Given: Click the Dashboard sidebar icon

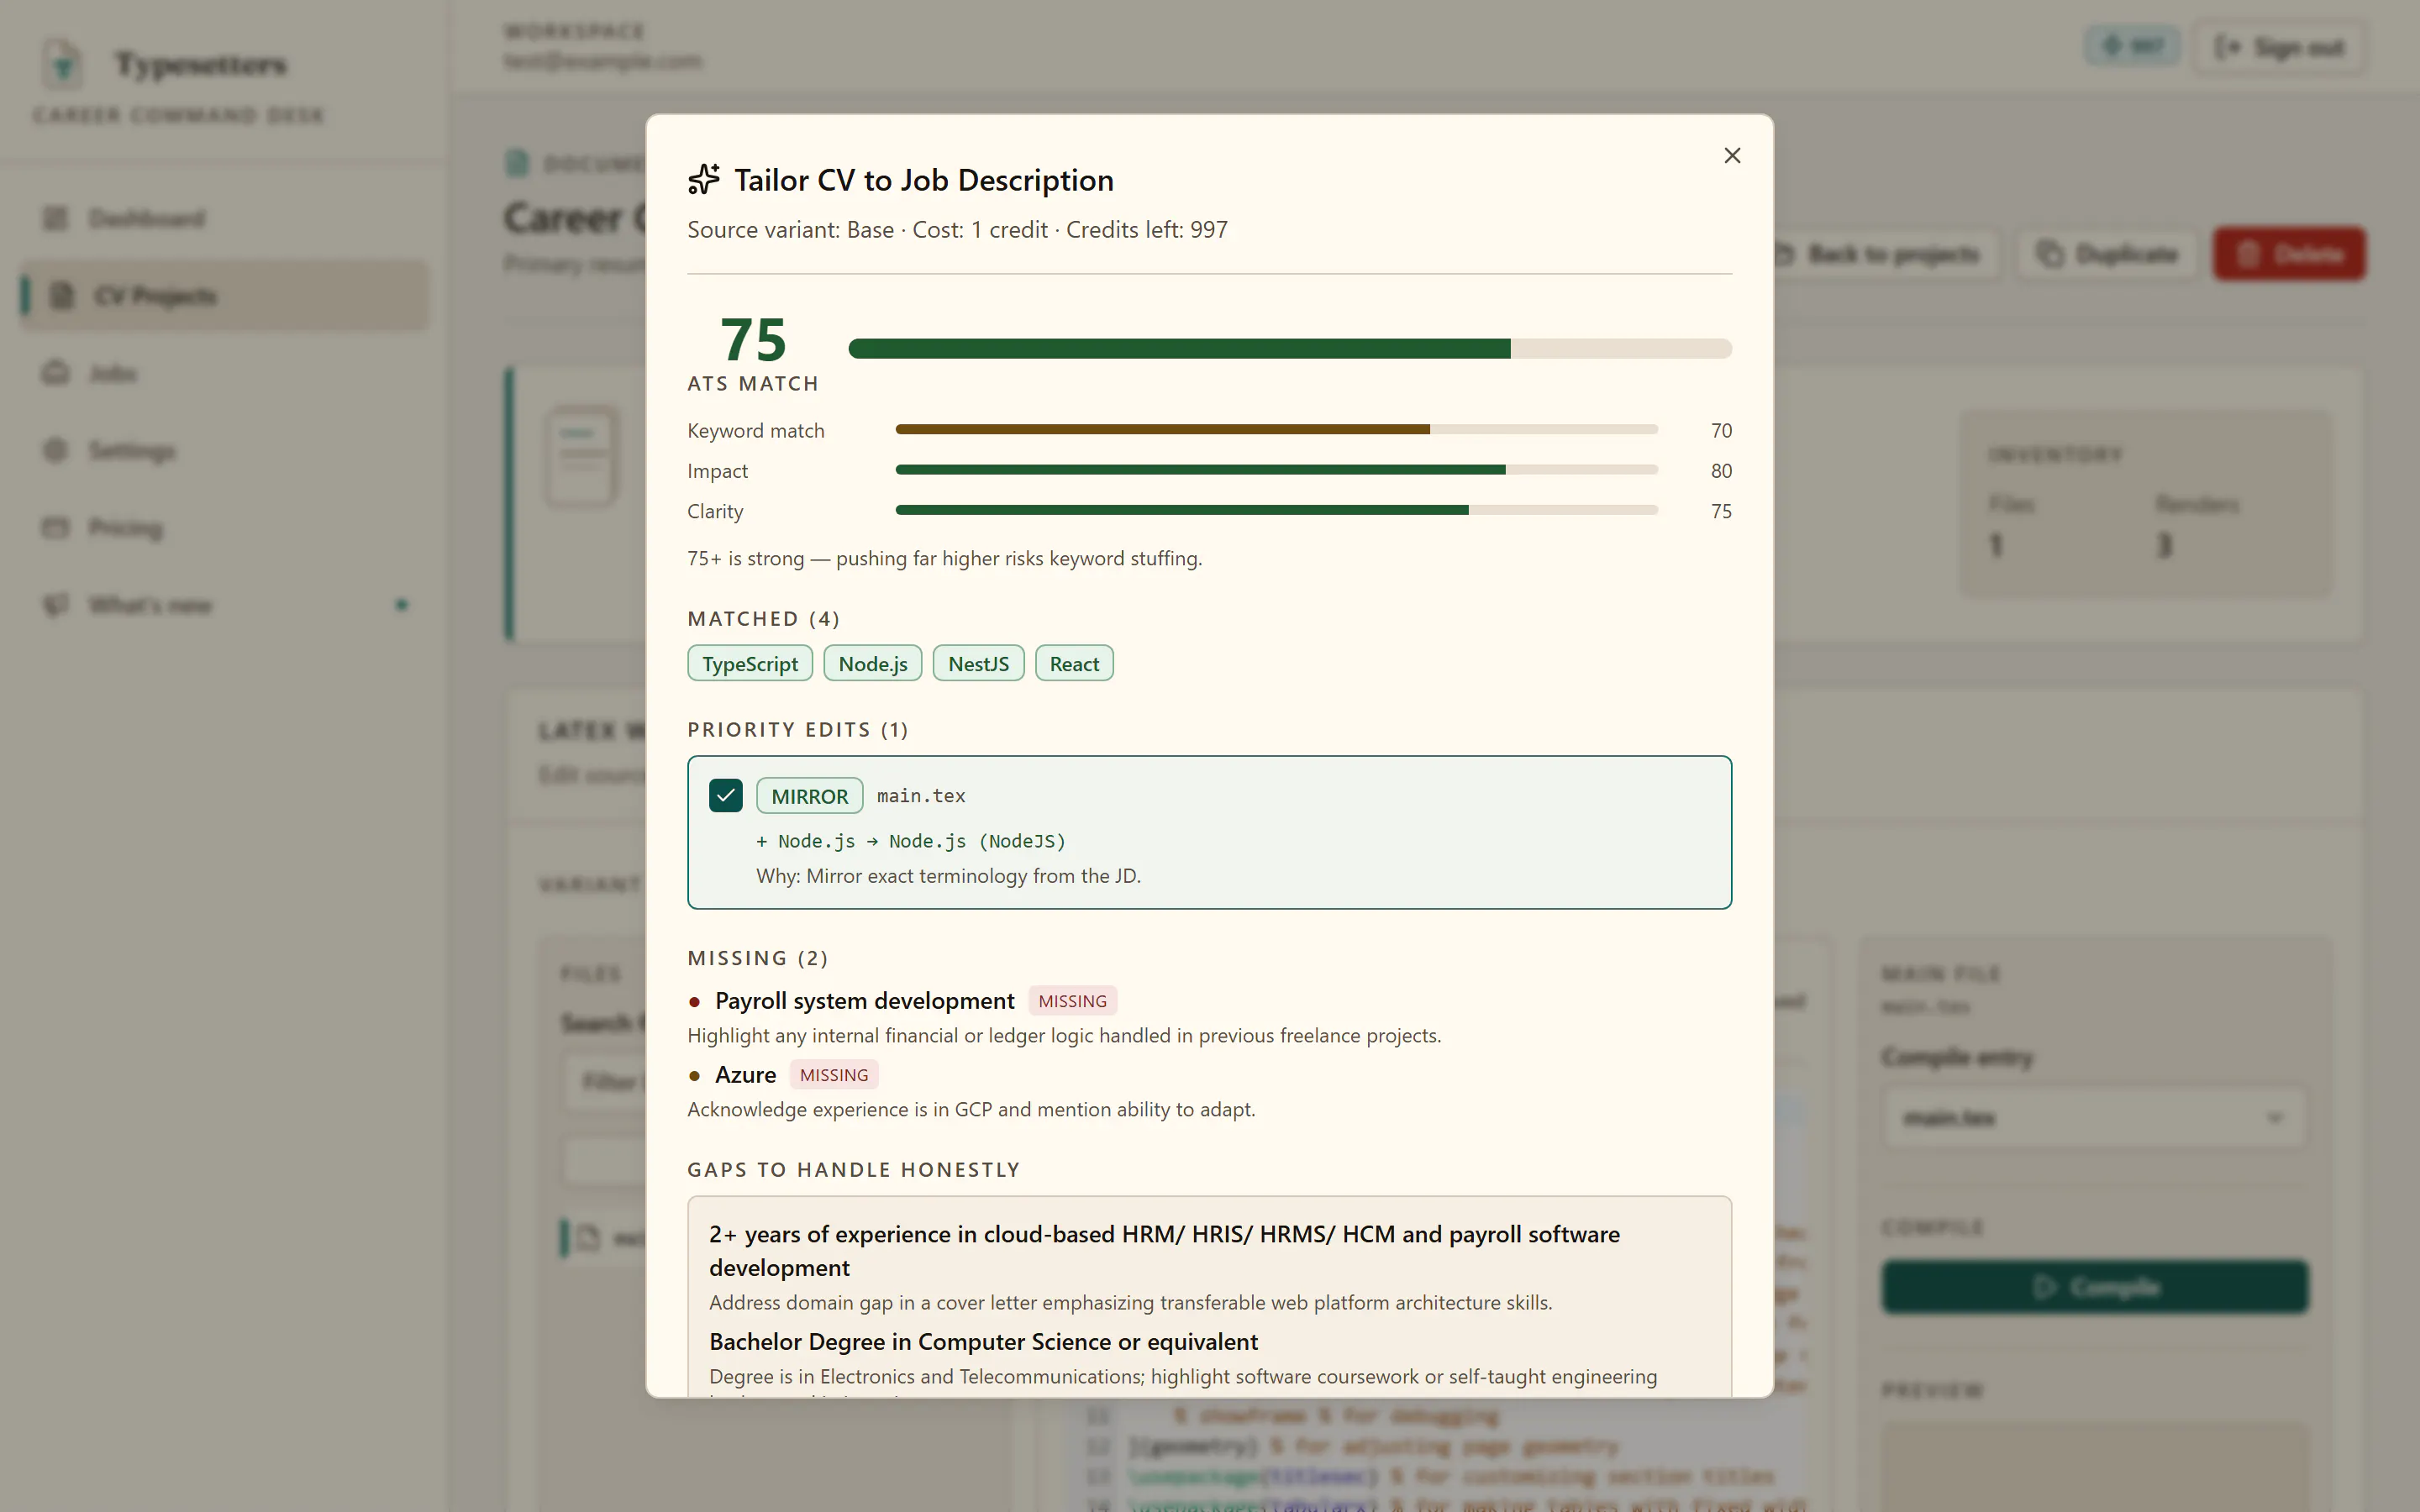Looking at the screenshot, I should pyautogui.click(x=56, y=218).
